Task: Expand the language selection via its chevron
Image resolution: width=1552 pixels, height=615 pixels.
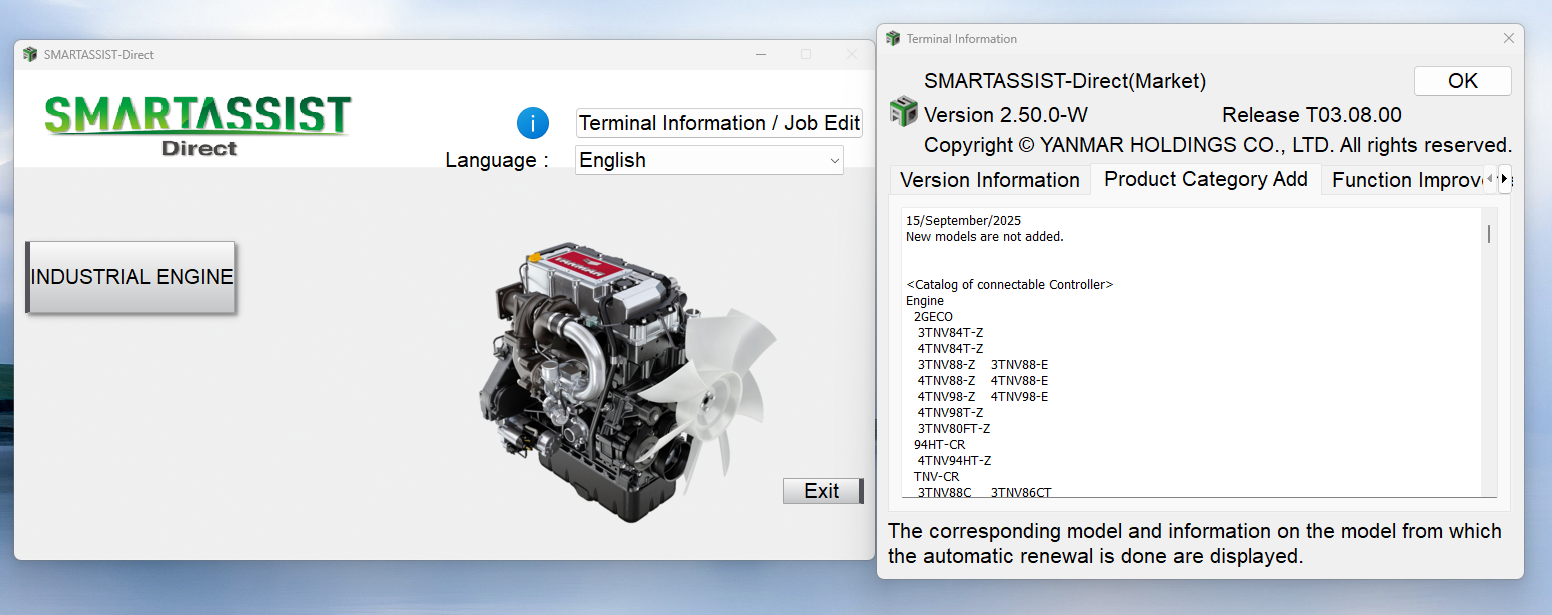Action: pyautogui.click(x=834, y=160)
